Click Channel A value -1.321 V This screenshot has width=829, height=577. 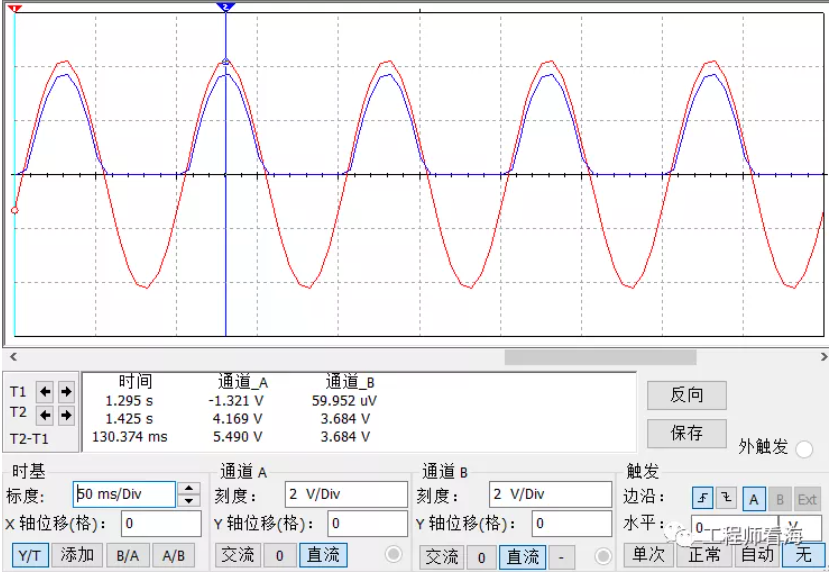[x=236, y=401]
